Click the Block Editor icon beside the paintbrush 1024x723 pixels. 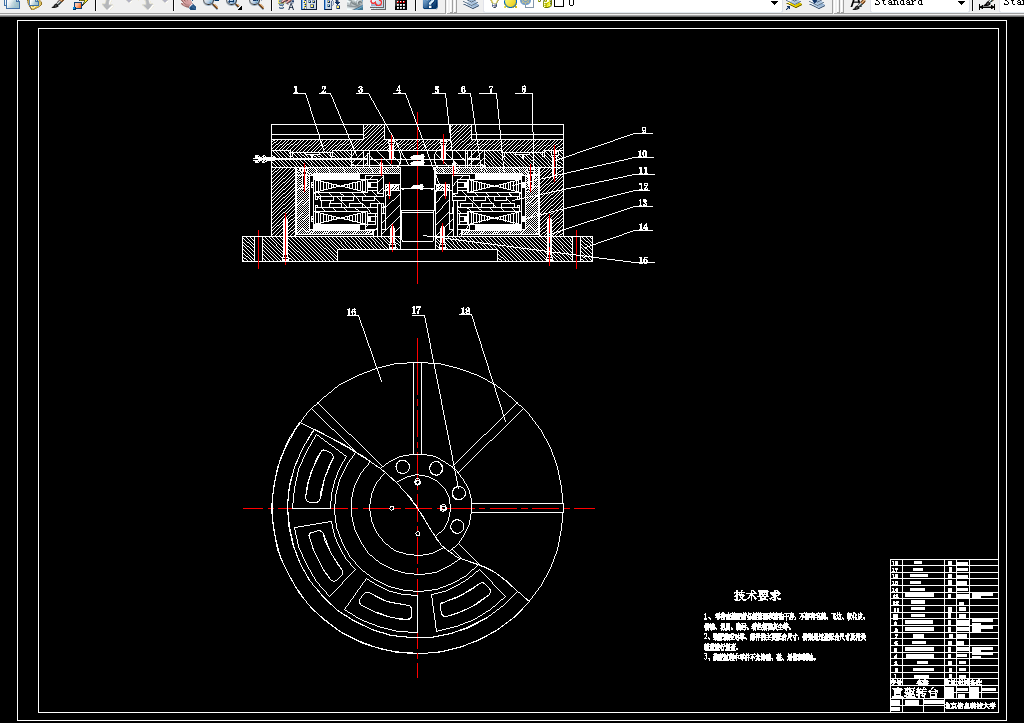point(80,4)
